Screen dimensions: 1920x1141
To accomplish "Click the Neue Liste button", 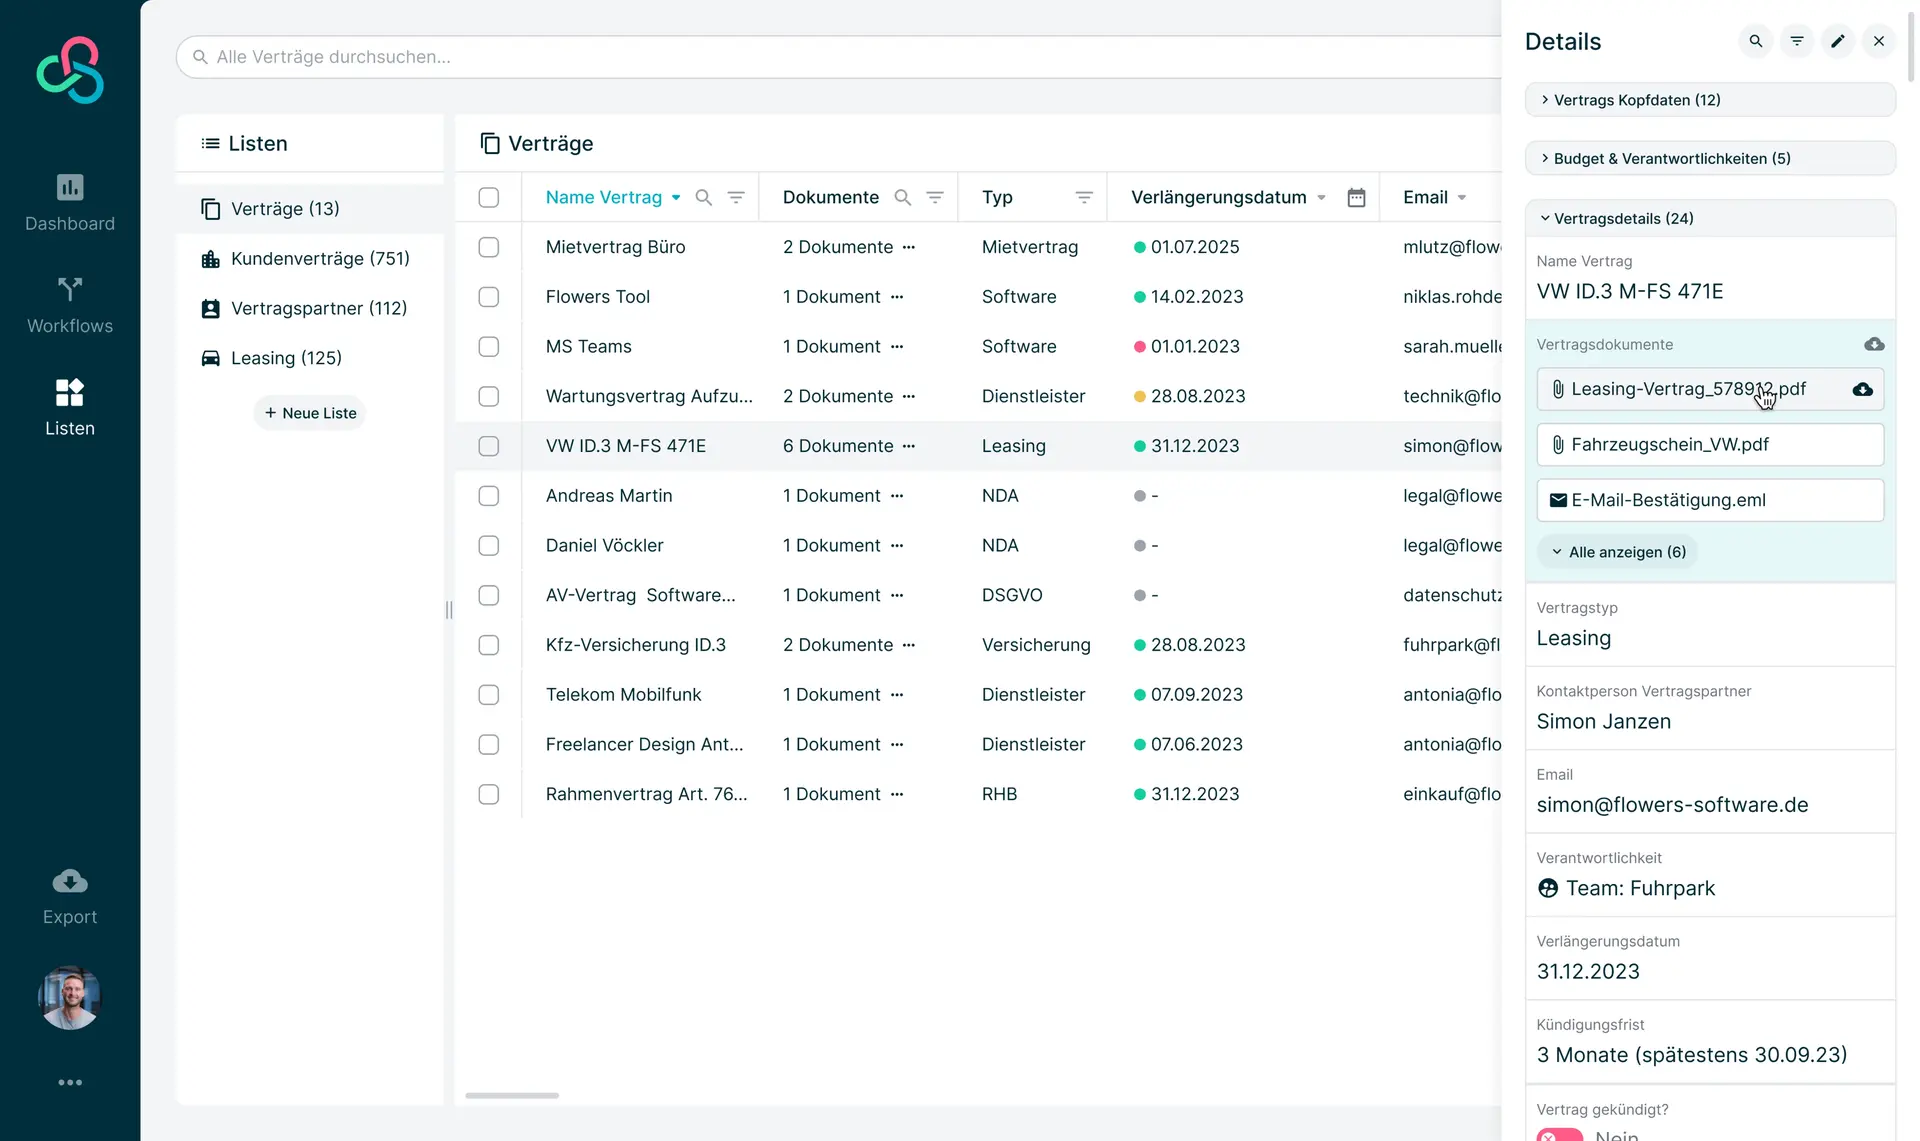I will (x=310, y=413).
